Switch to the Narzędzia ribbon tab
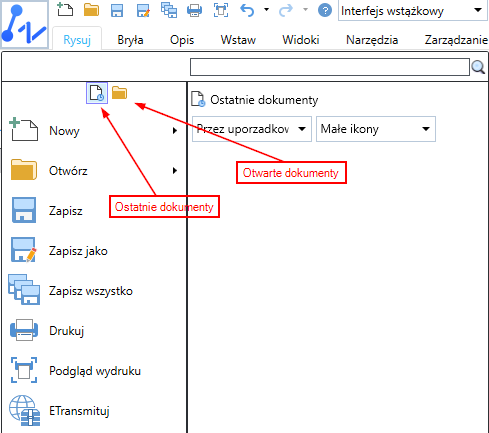489x433 pixels. point(372,40)
